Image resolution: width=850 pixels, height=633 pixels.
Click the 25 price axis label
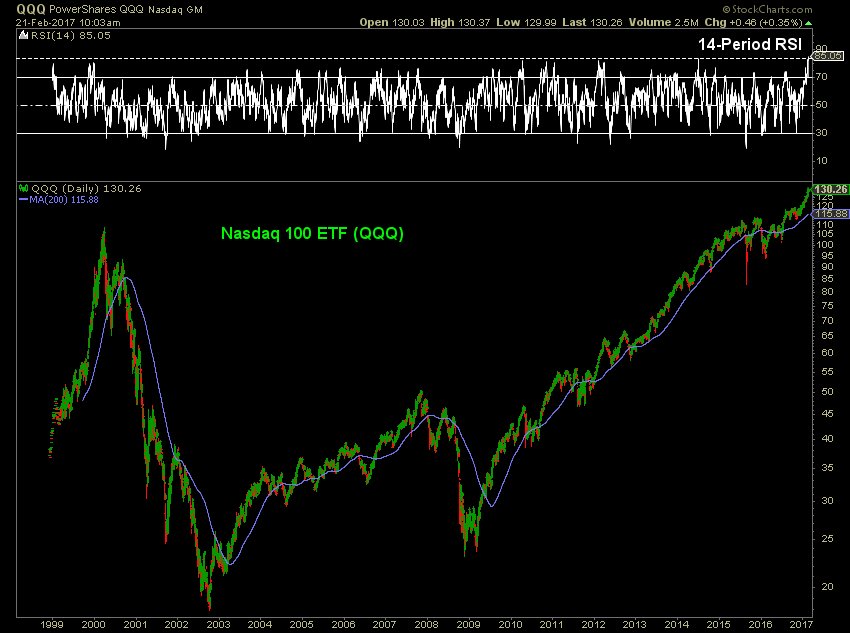click(826, 539)
